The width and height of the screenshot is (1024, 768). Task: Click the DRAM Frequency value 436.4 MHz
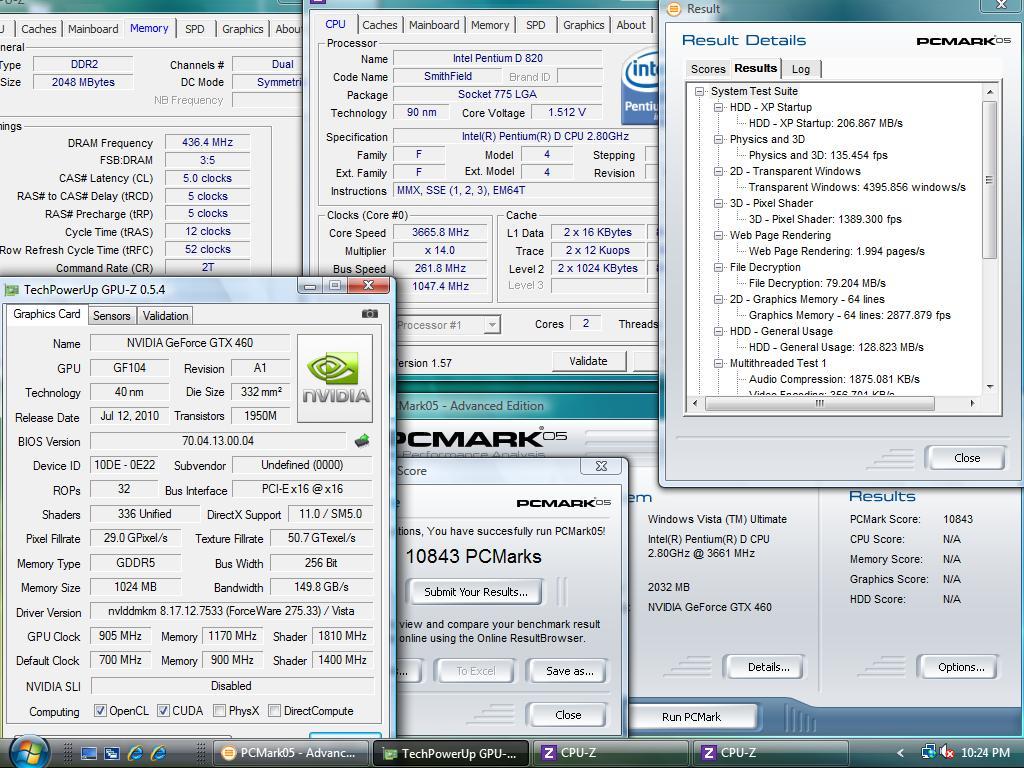coord(207,142)
